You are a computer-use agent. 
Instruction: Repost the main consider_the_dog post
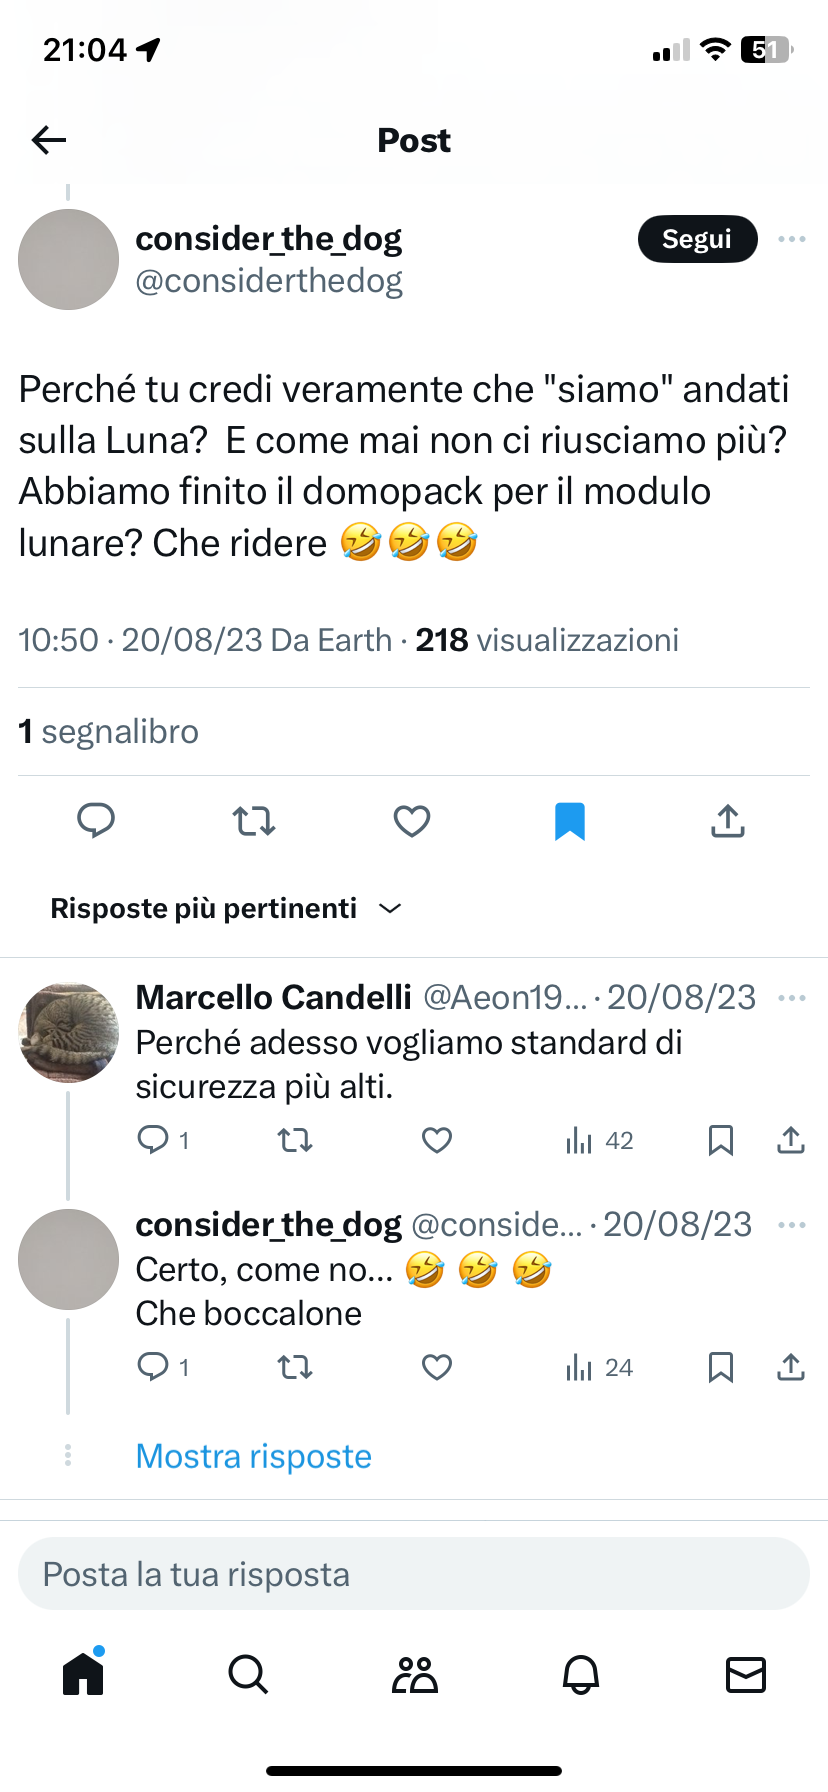point(254,821)
